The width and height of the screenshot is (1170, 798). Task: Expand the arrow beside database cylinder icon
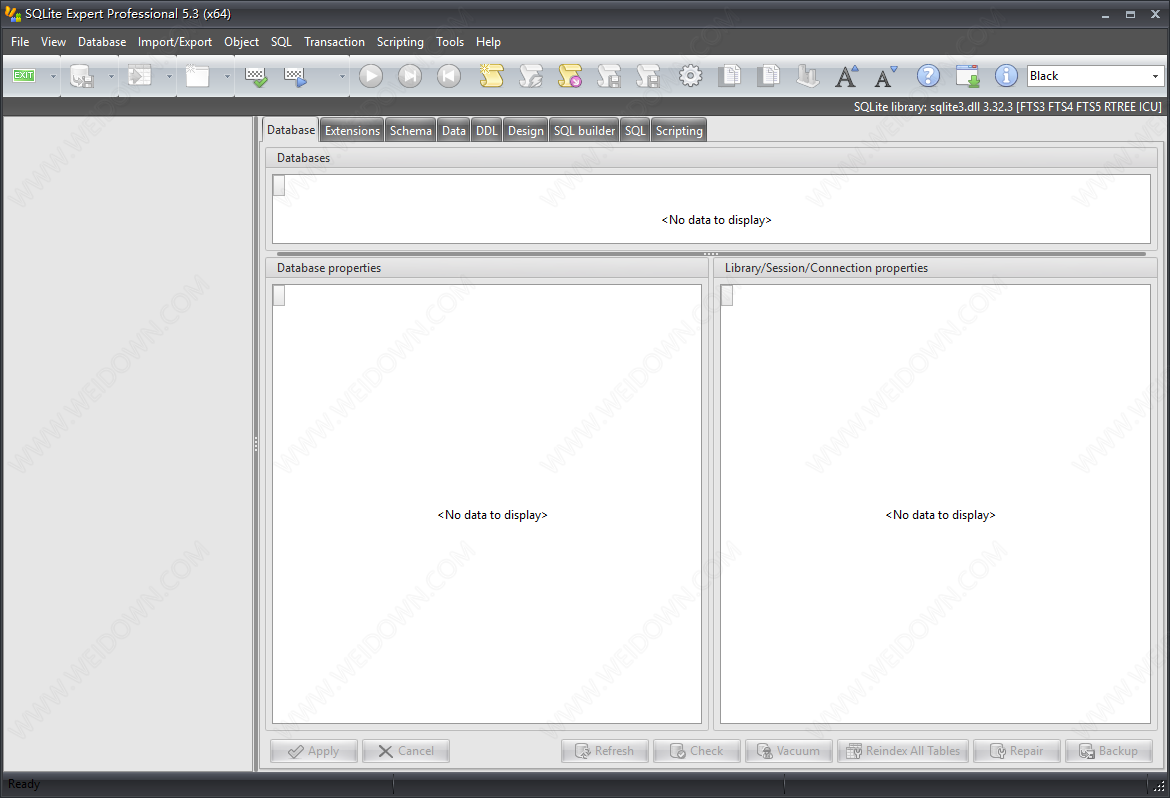pyautogui.click(x=111, y=76)
